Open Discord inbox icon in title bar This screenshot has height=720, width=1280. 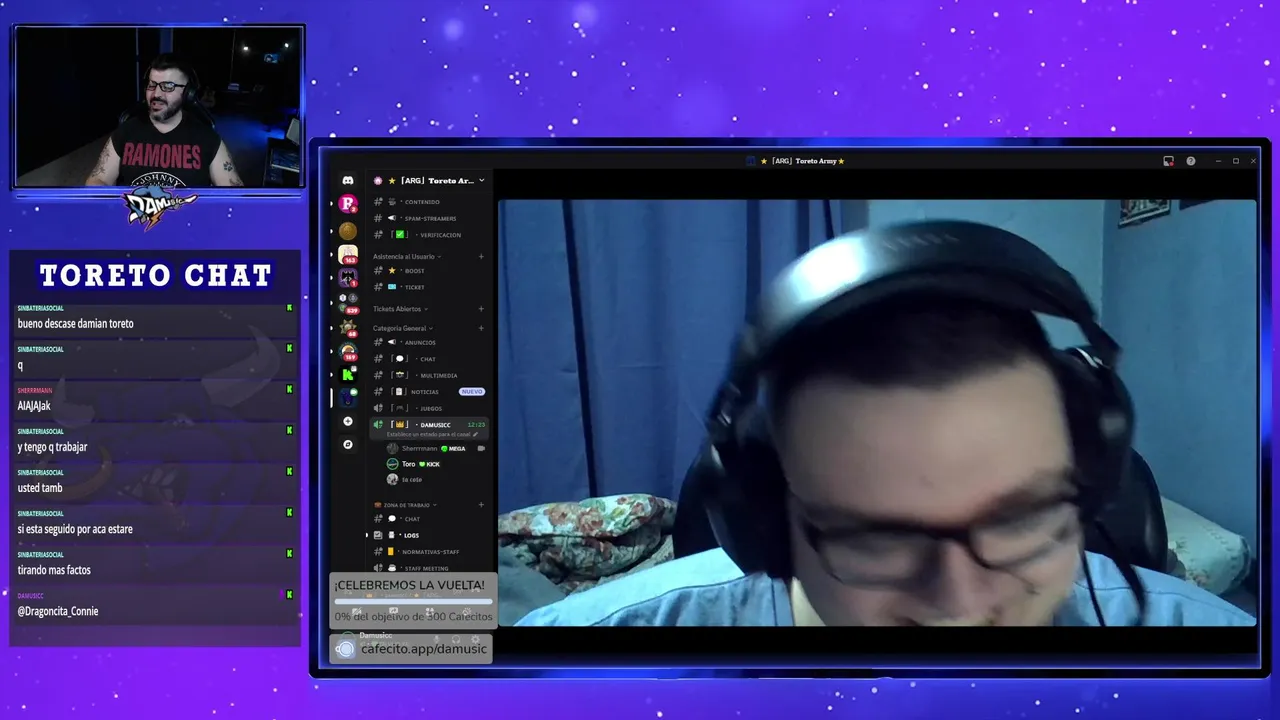[1168, 161]
